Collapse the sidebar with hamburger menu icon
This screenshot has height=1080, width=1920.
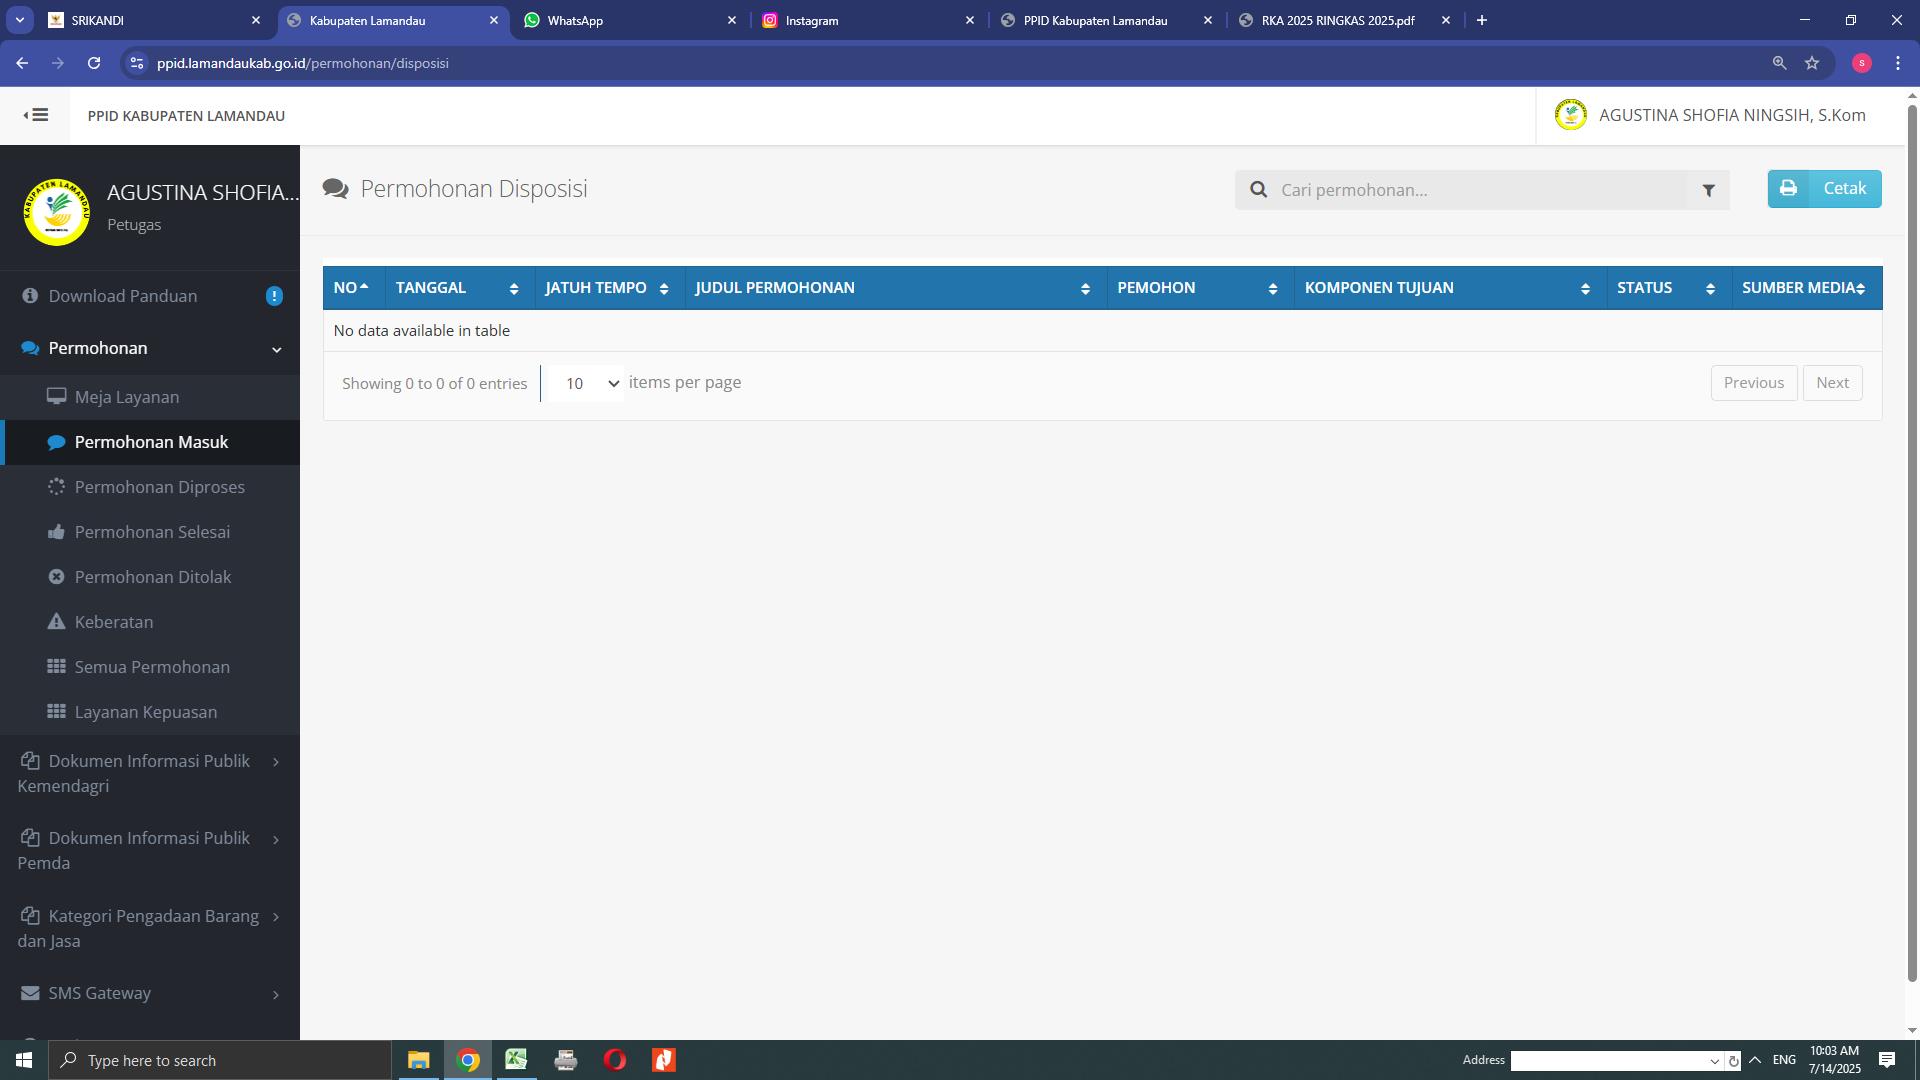(36, 115)
